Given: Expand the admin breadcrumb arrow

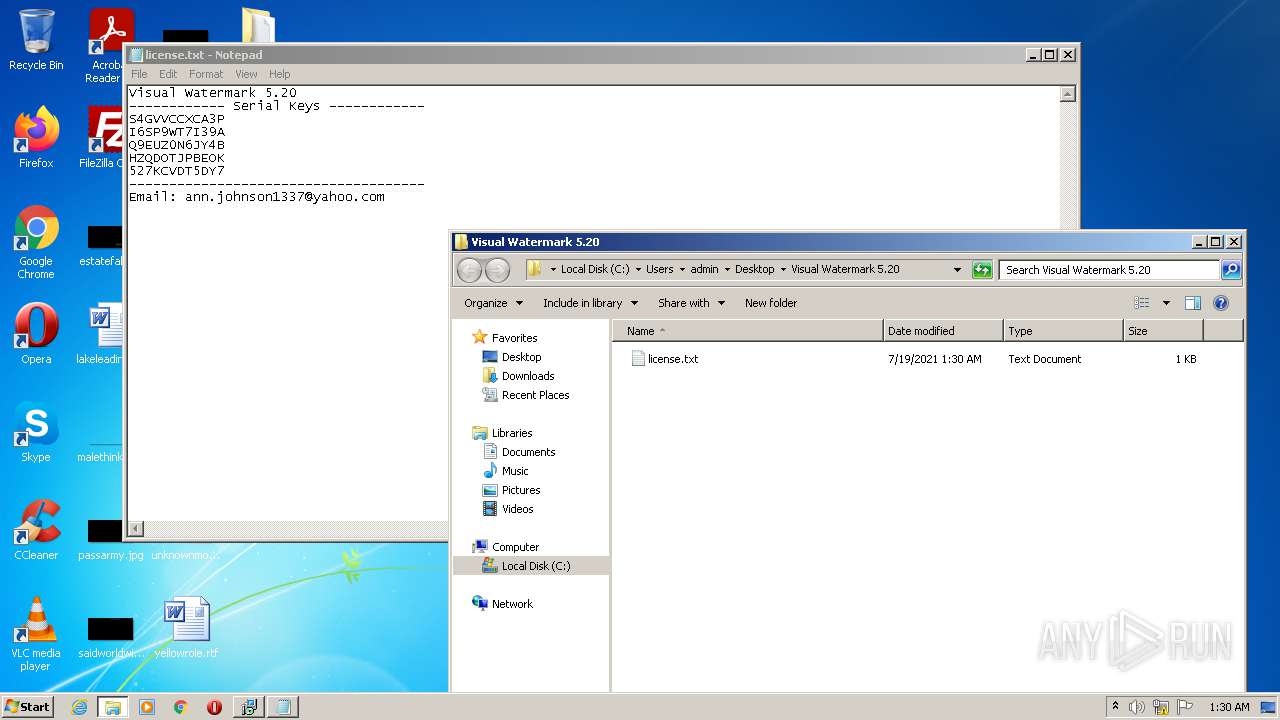Looking at the screenshot, I should [727, 270].
